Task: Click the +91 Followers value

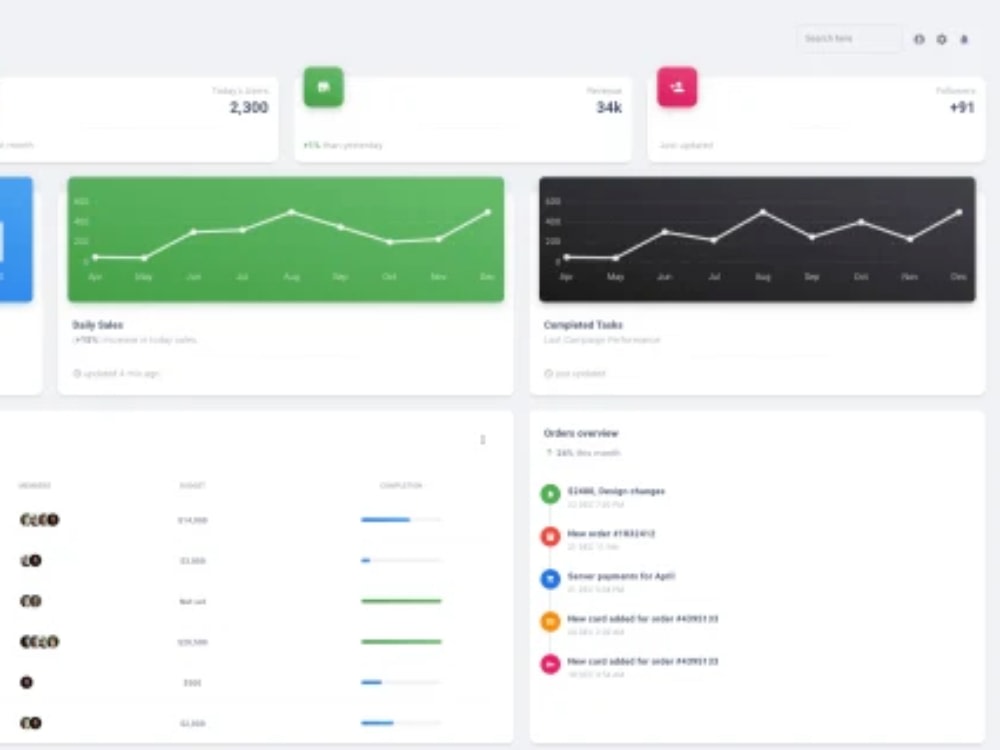Action: coord(962,107)
